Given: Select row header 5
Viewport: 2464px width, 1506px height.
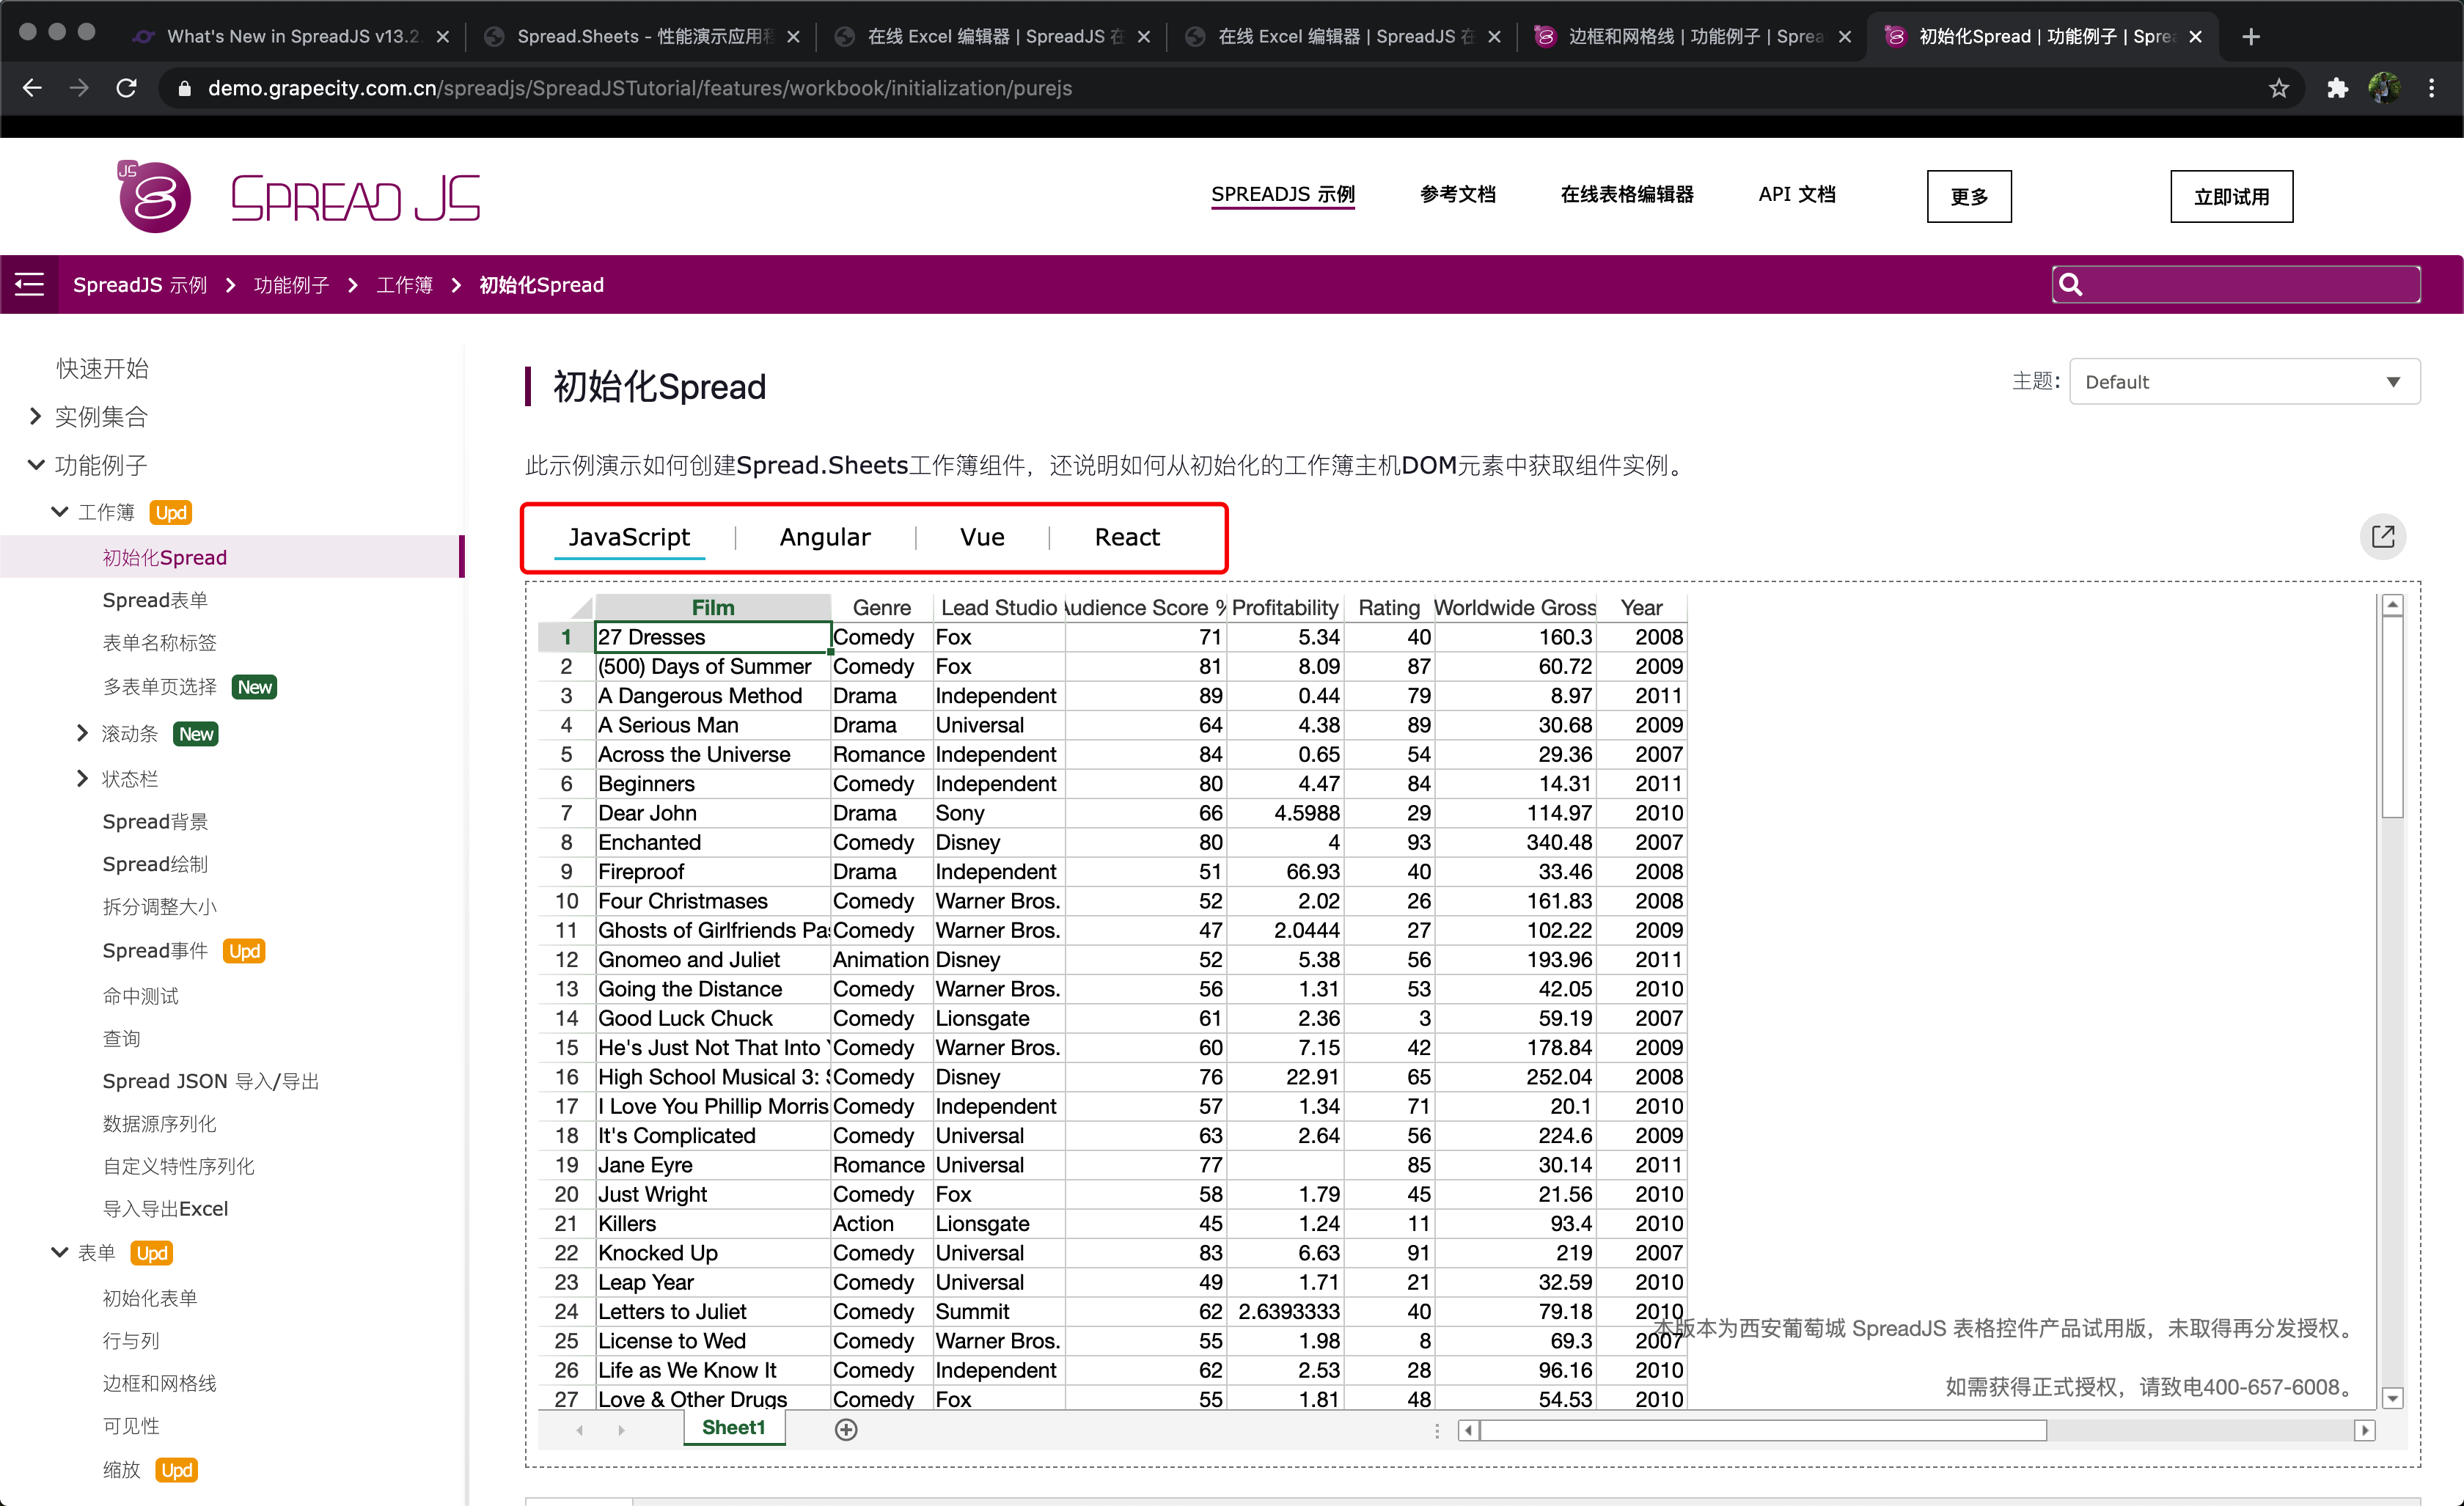Looking at the screenshot, I should coord(566,754).
